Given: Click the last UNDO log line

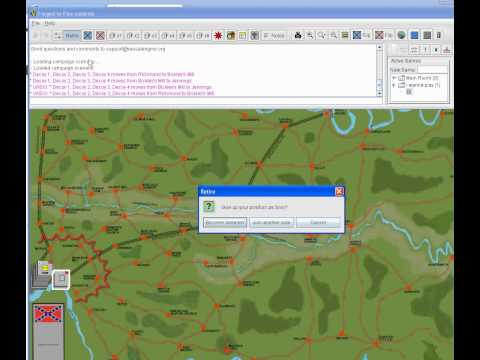Looking at the screenshot, I should coord(123,94).
